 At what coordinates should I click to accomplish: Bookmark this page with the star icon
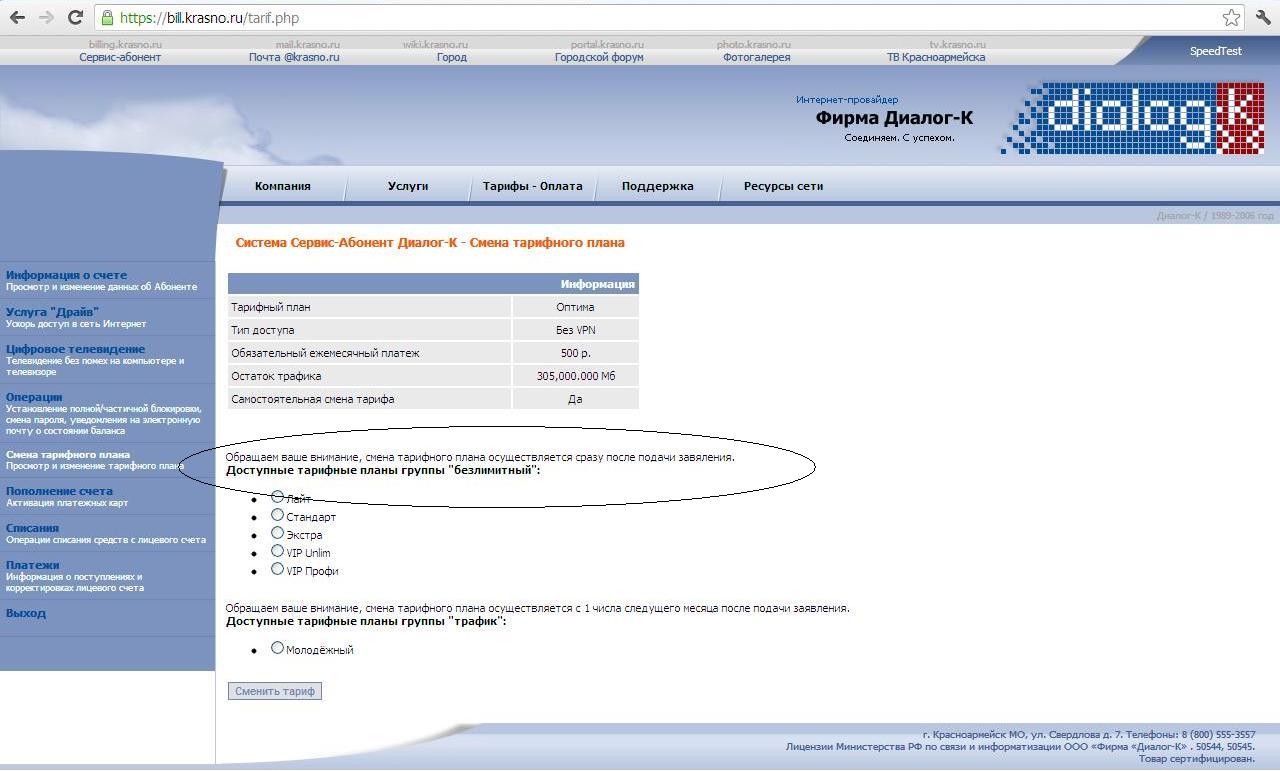[x=1231, y=17]
